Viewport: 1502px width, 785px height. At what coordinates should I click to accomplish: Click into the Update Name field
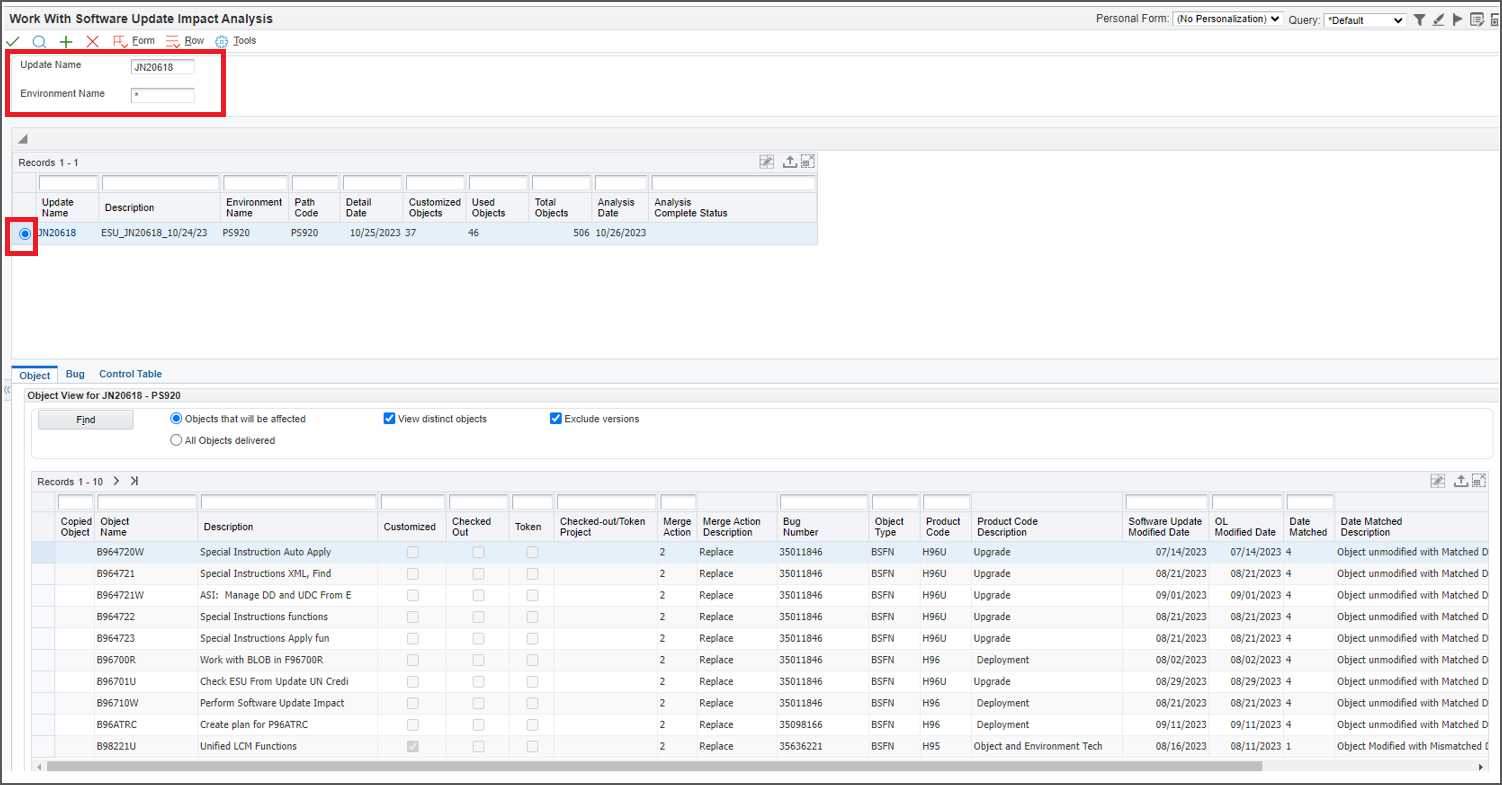163,67
